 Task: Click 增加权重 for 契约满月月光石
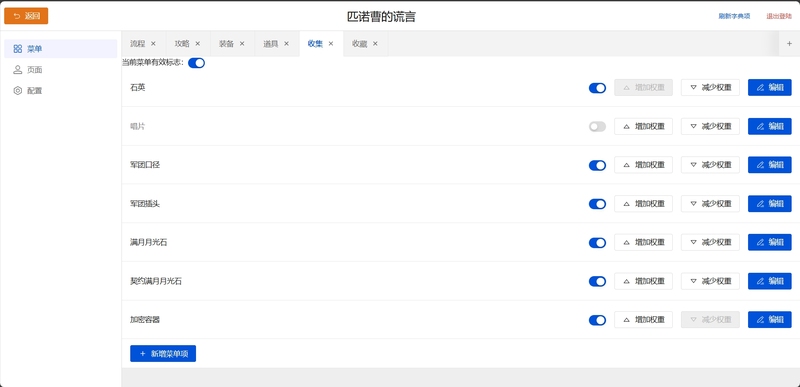(x=643, y=281)
